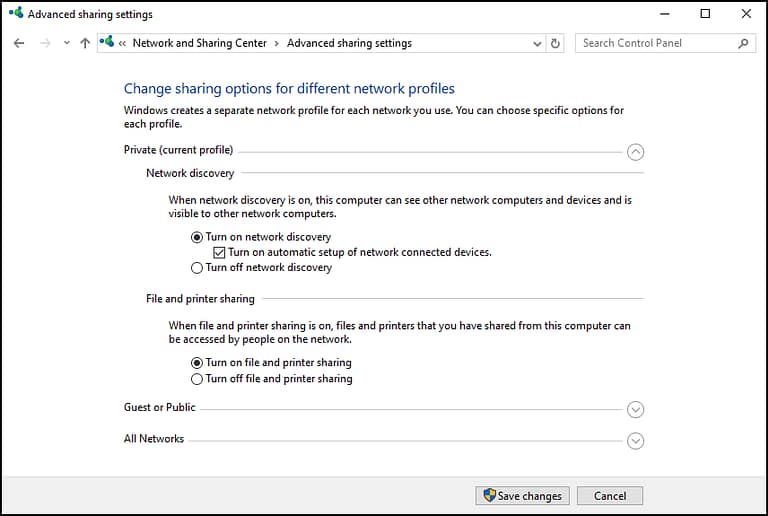Click the forward navigation arrow
The width and height of the screenshot is (768, 516).
(x=45, y=43)
